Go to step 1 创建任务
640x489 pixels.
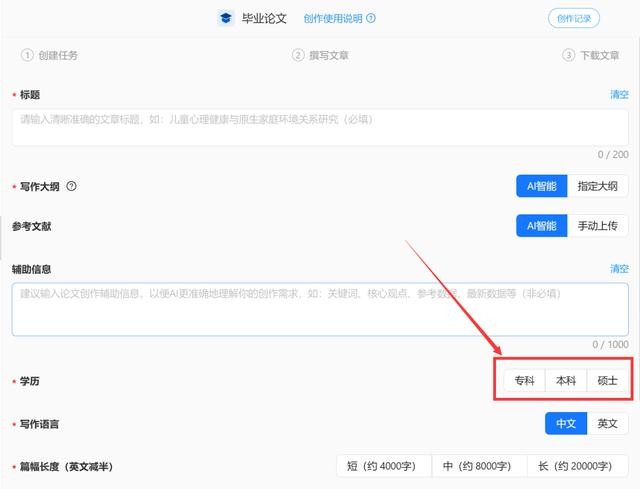50,55
